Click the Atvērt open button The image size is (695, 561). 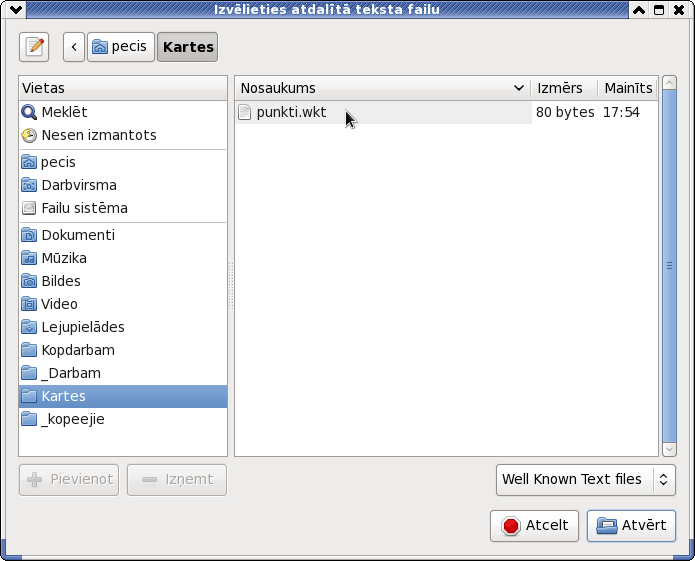(631, 526)
